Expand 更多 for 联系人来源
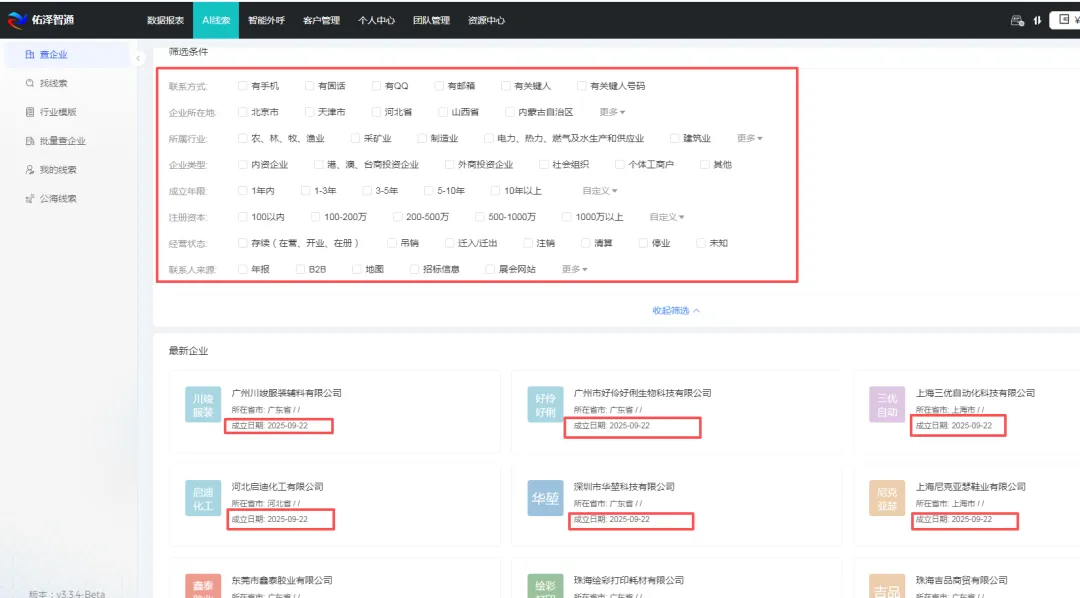The height and width of the screenshot is (598, 1080). [570, 269]
